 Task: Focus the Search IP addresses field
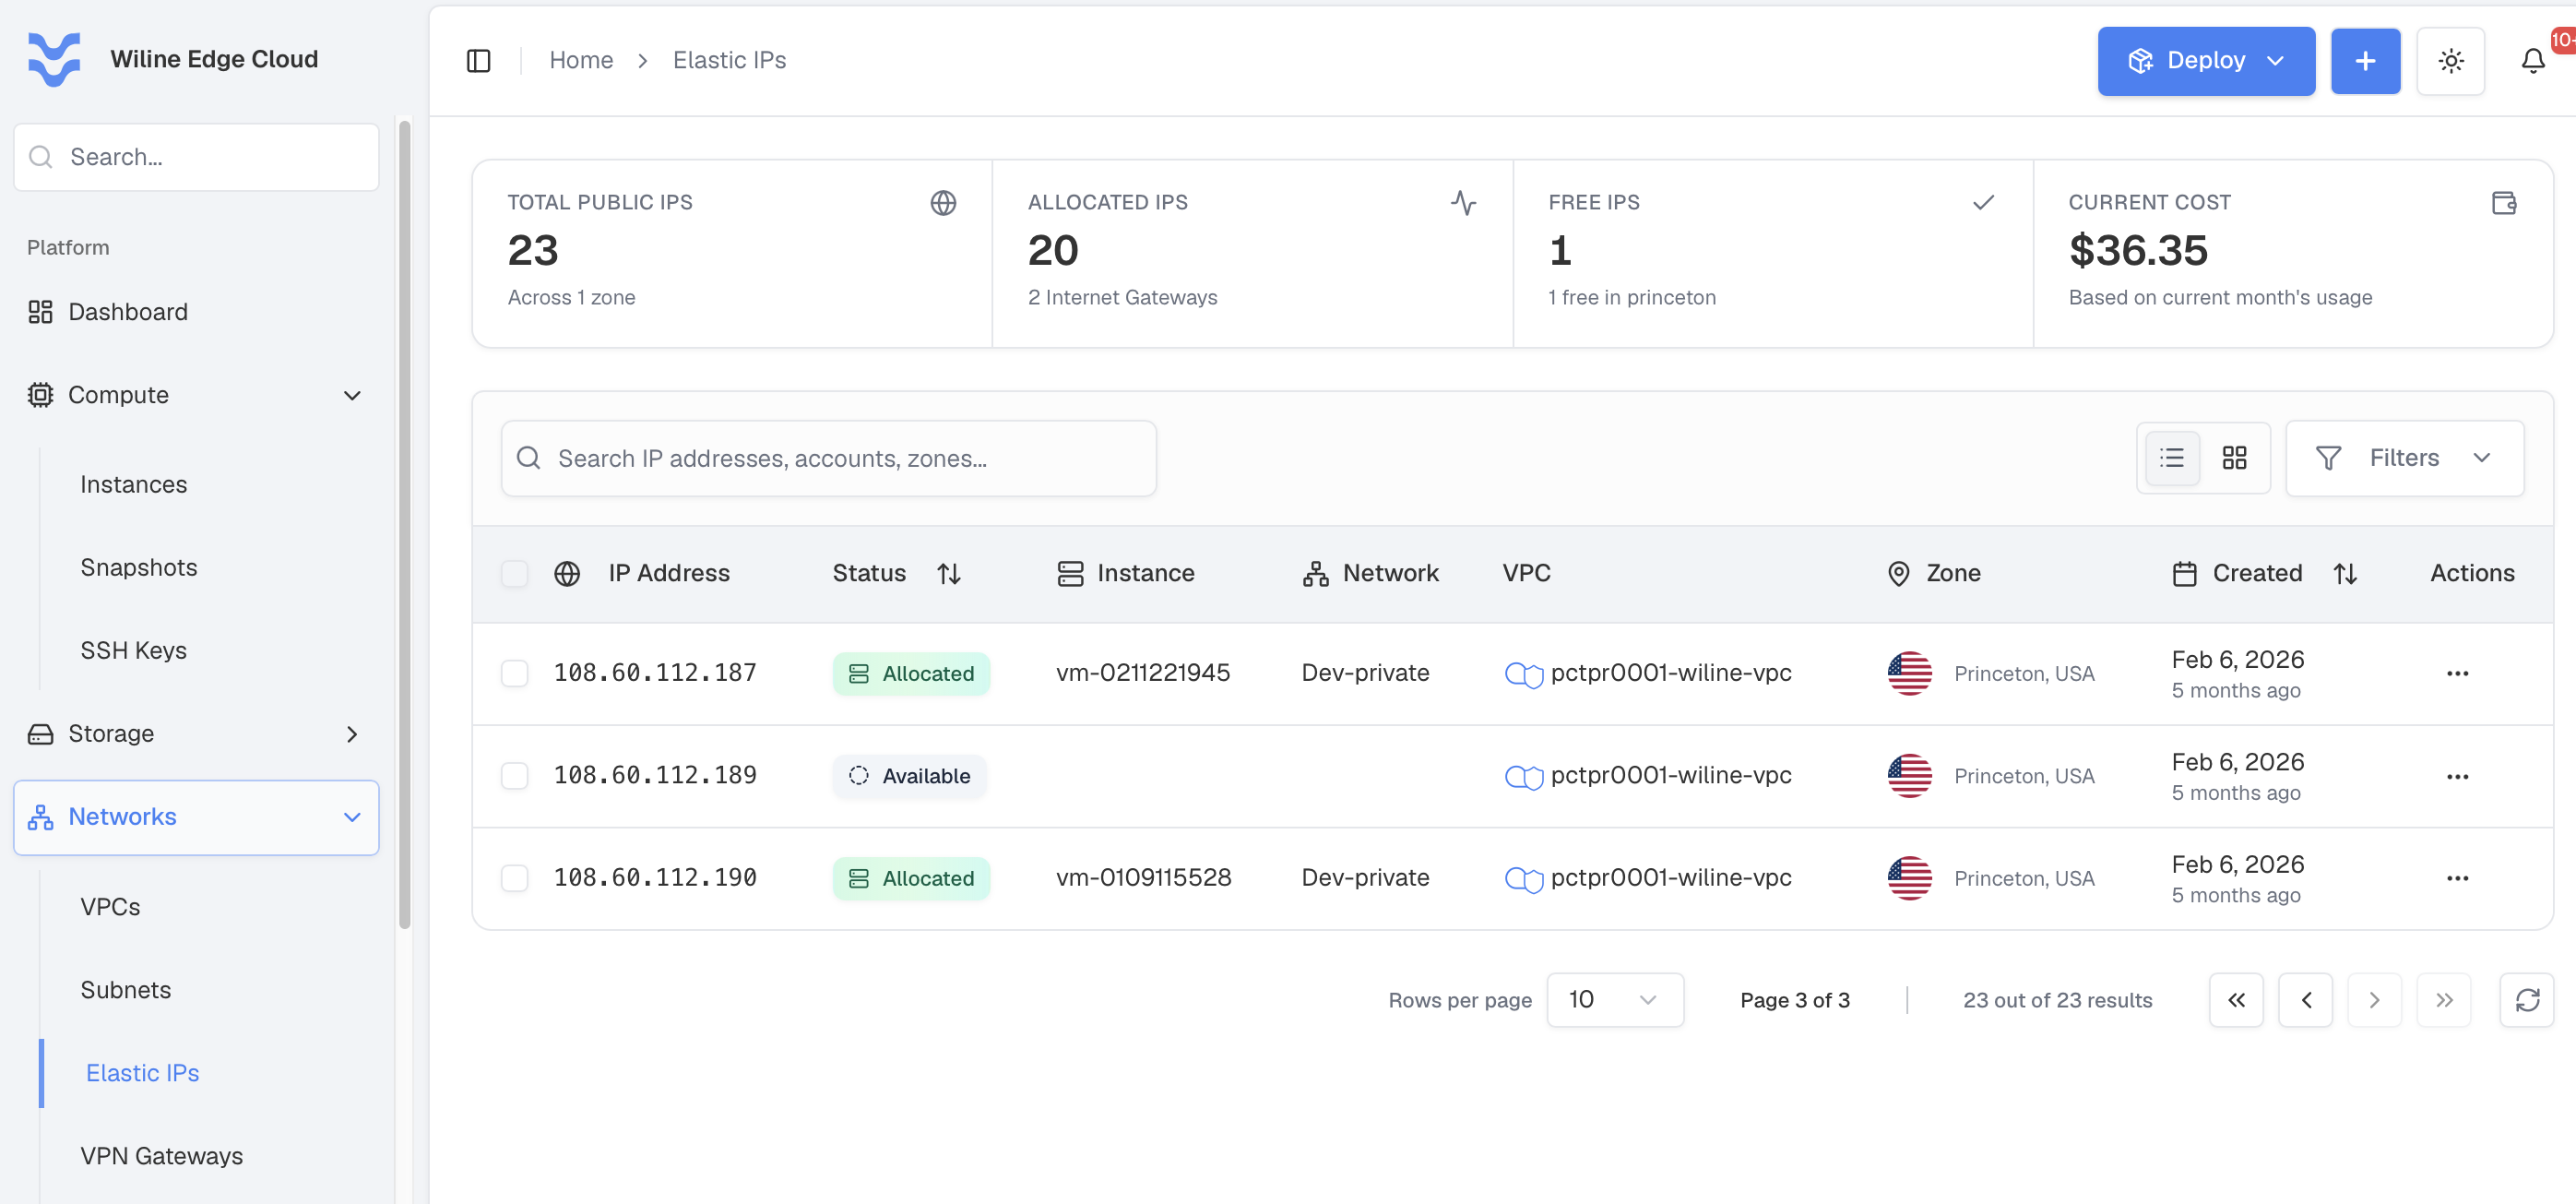click(828, 458)
